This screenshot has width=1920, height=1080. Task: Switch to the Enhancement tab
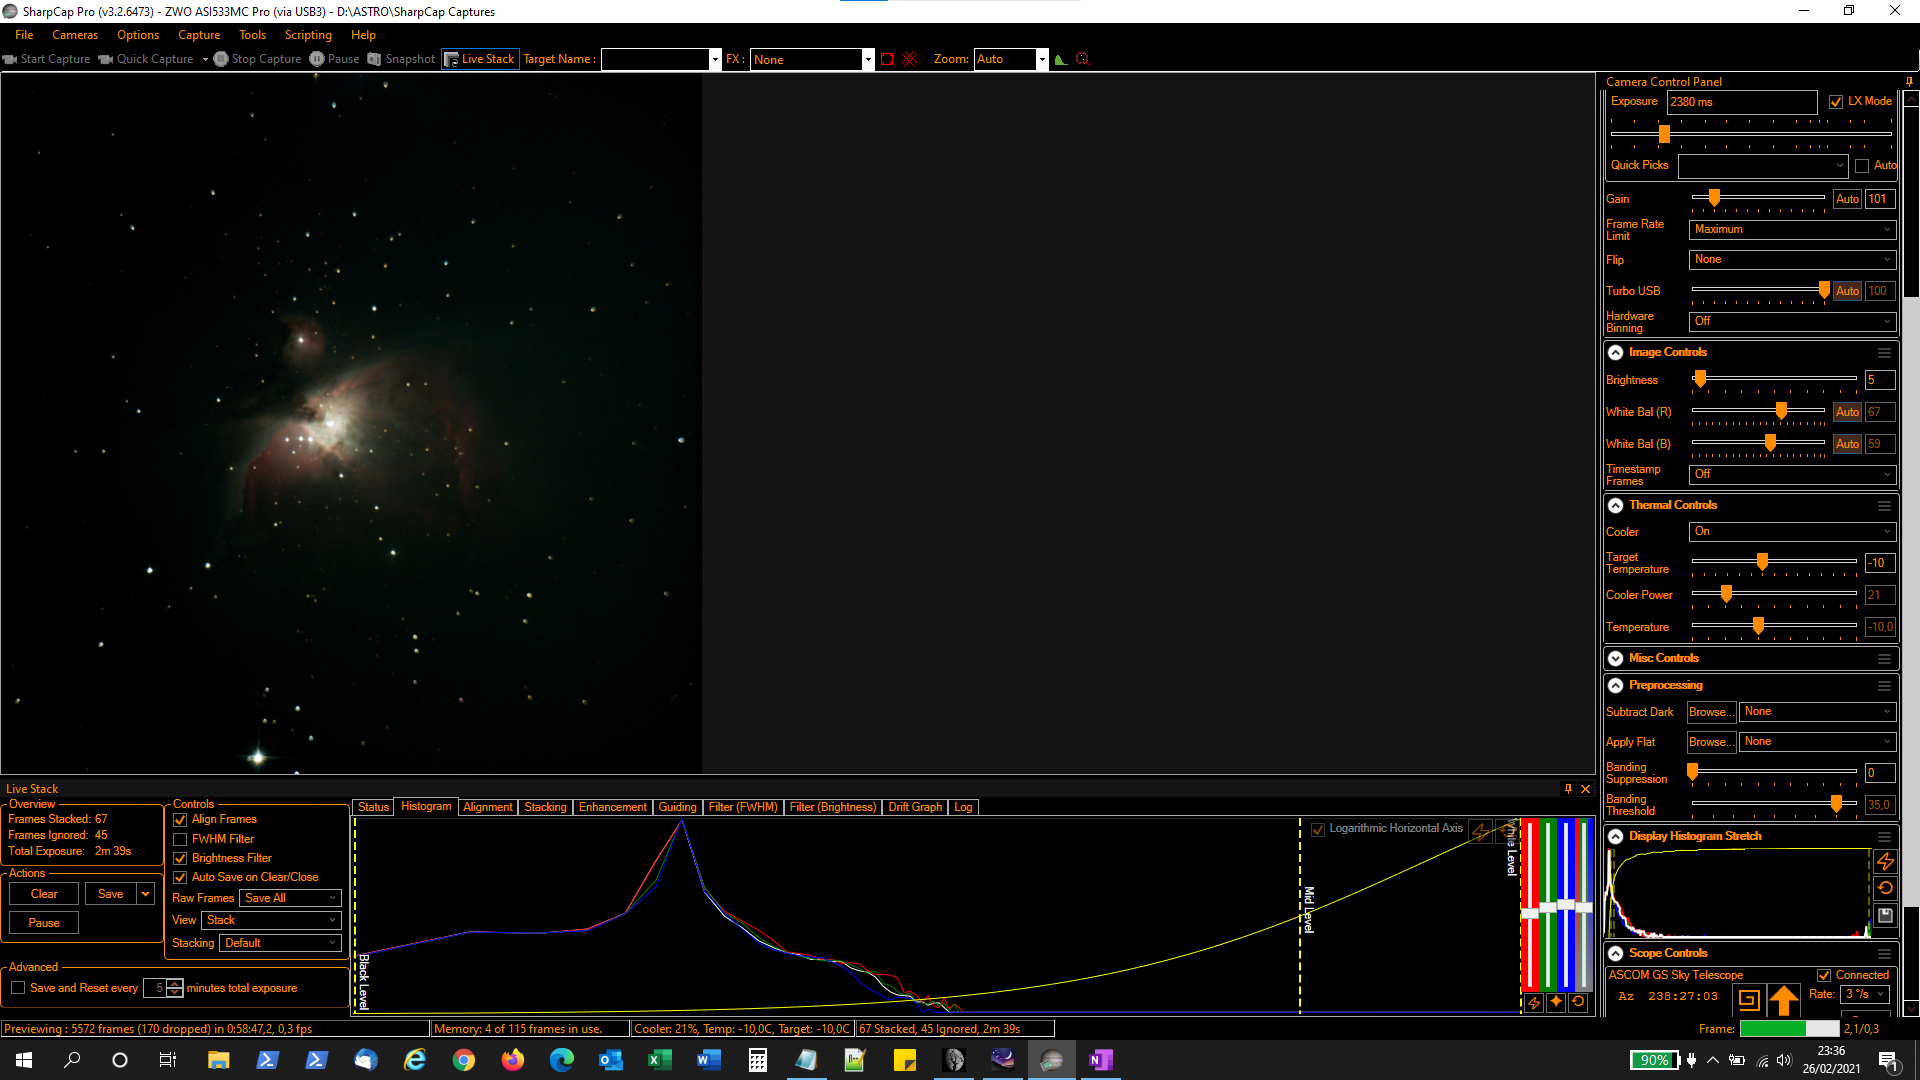coord(612,807)
